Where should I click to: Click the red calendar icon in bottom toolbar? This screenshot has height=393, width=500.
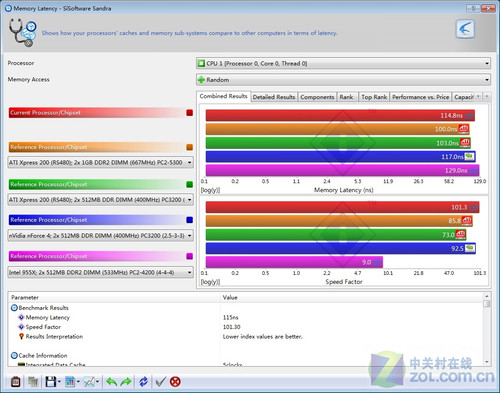[x=16, y=382]
